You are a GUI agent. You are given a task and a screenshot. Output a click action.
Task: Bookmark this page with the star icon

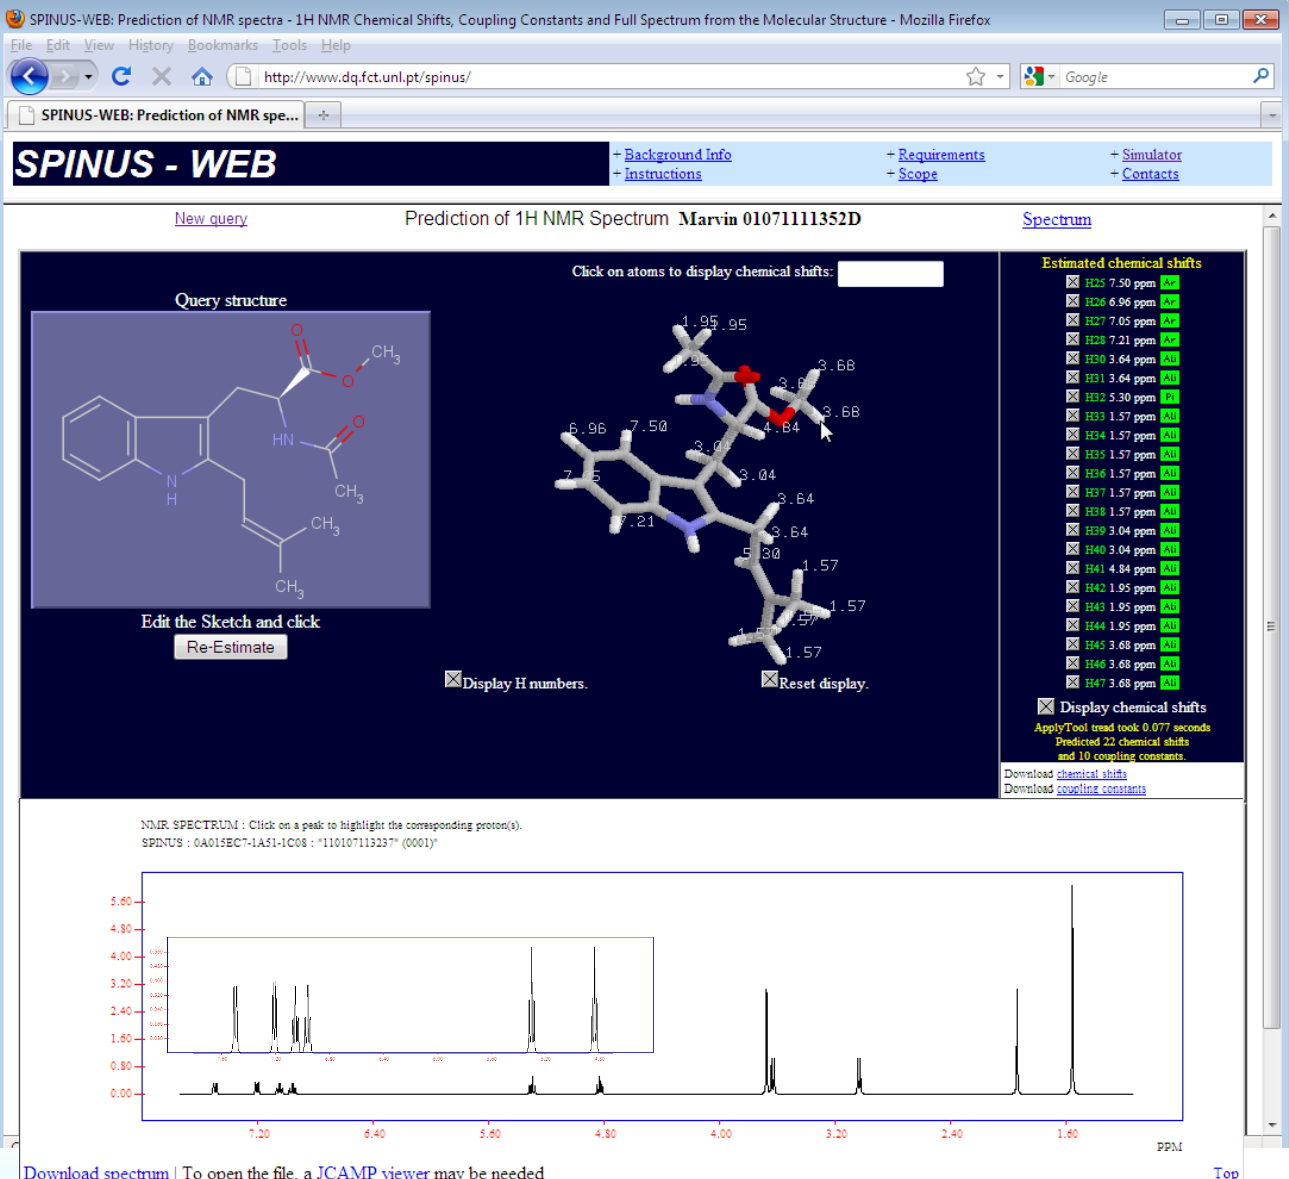tap(976, 77)
